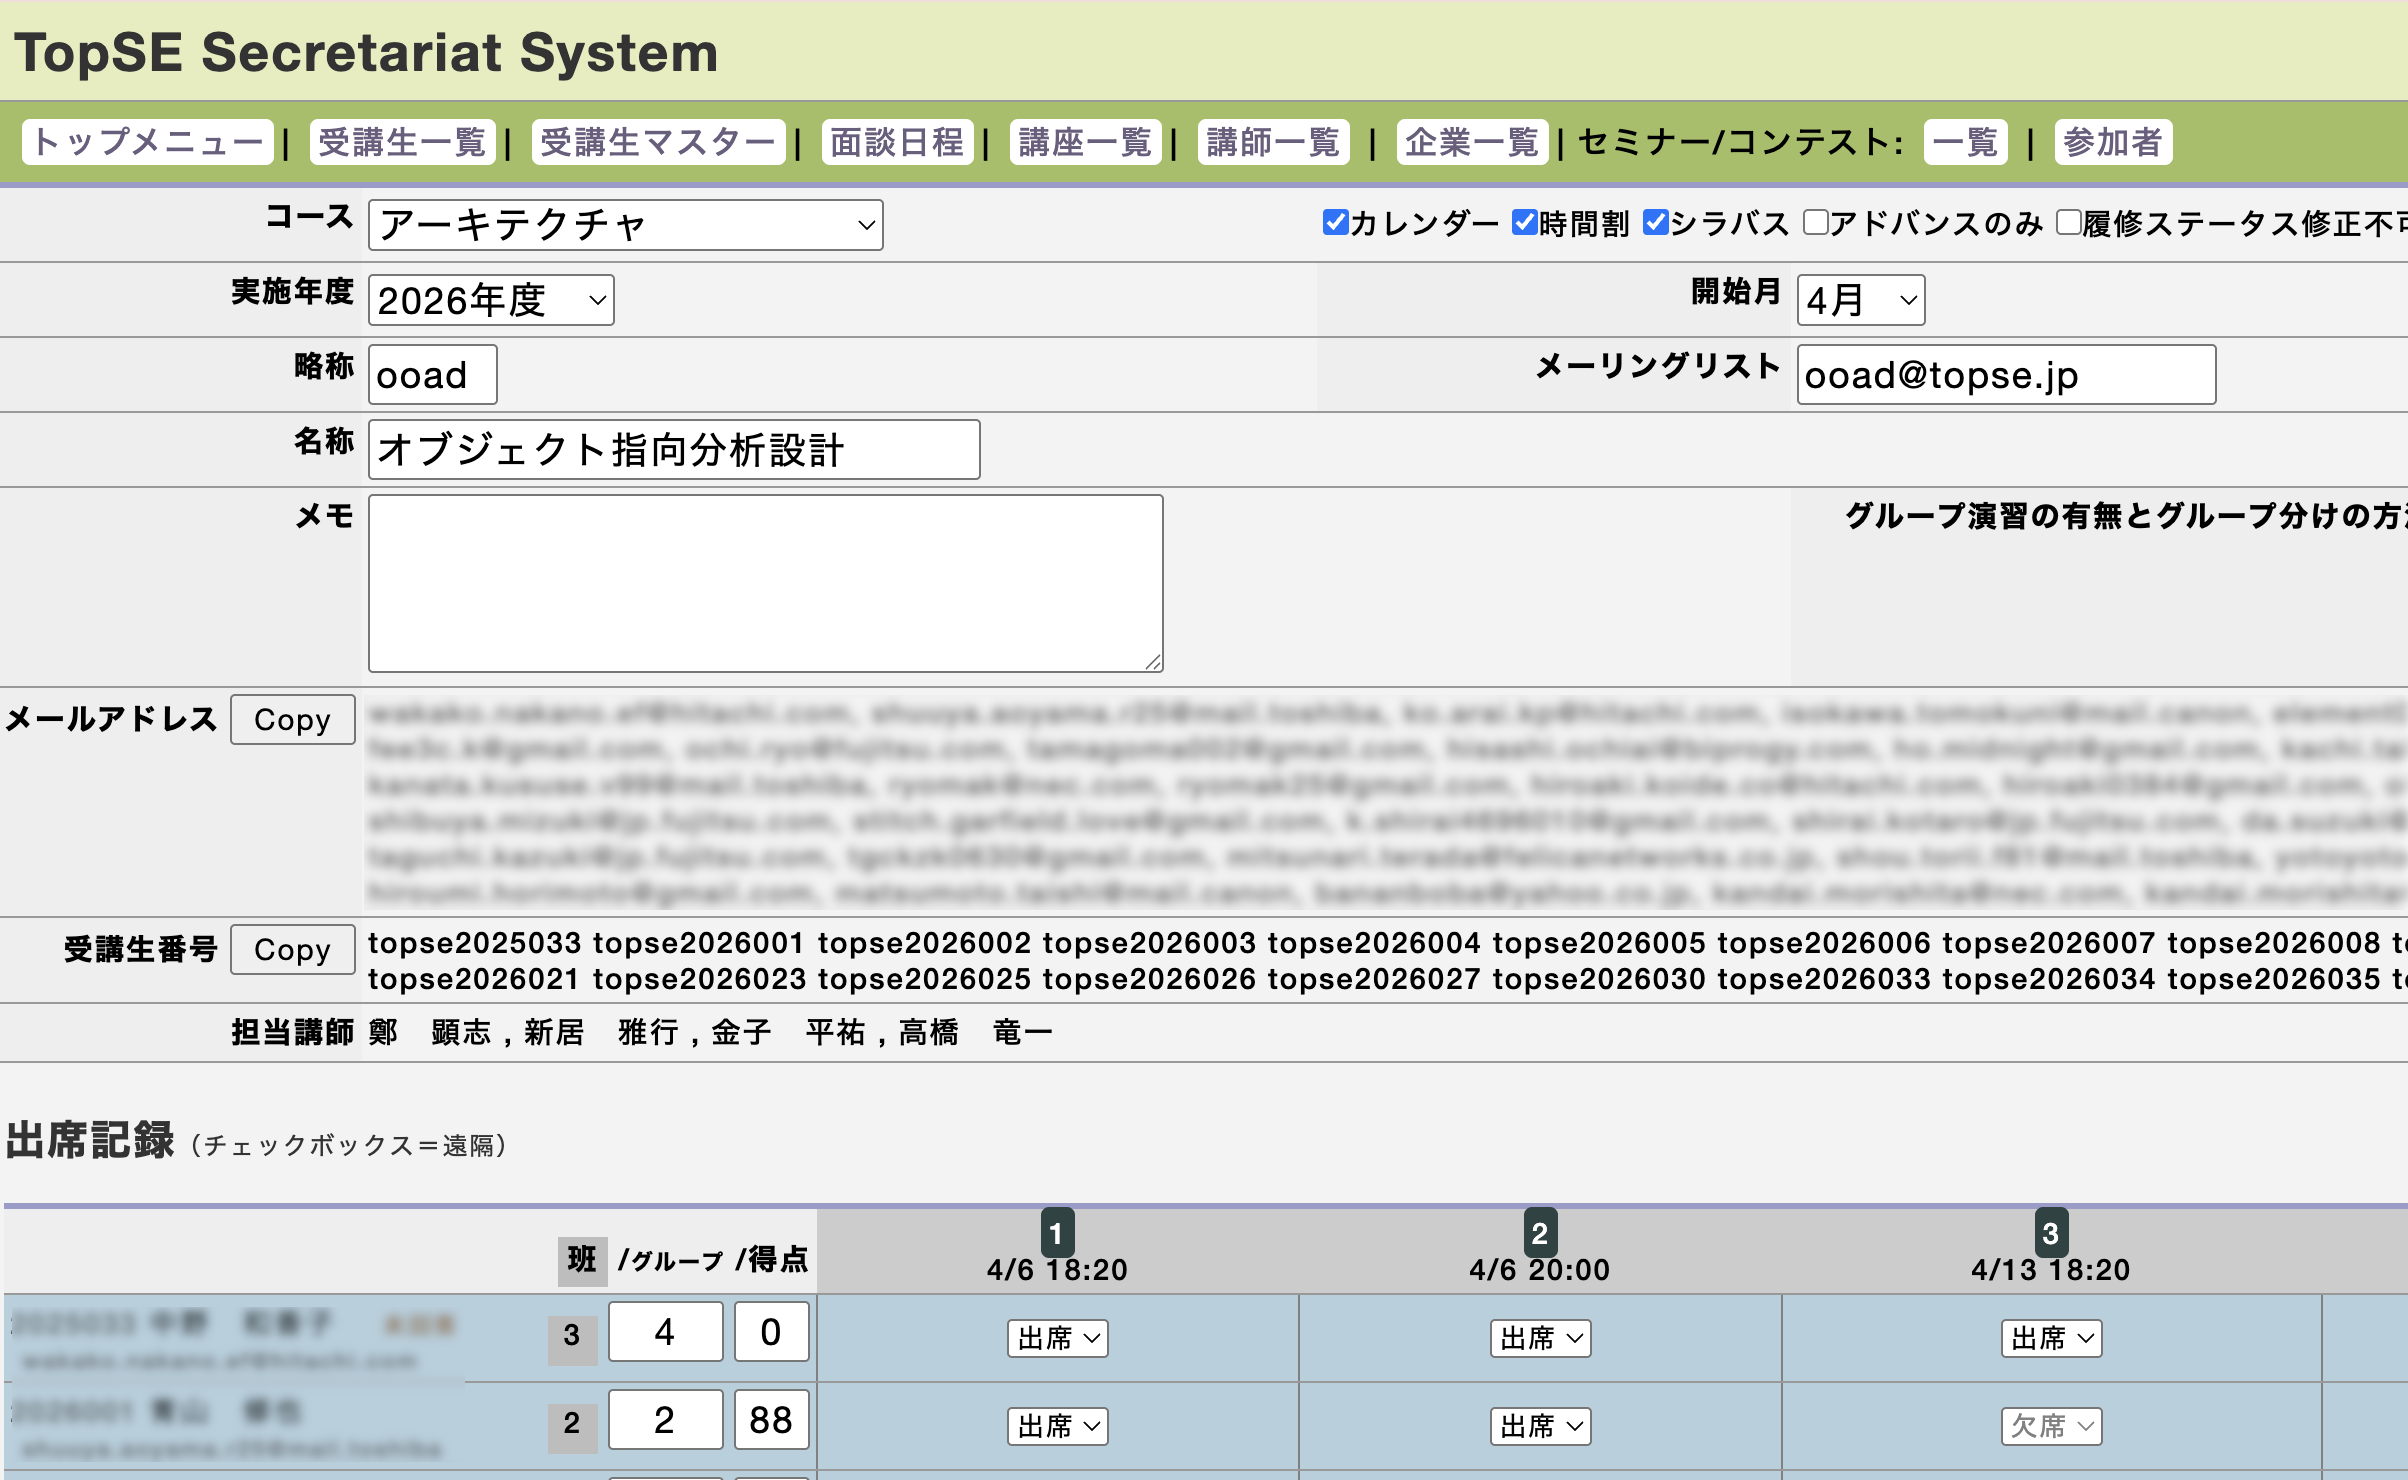Open first row's 4/6 18:20 attendance dropdown
This screenshot has width=2408, height=1480.
click(1057, 1338)
